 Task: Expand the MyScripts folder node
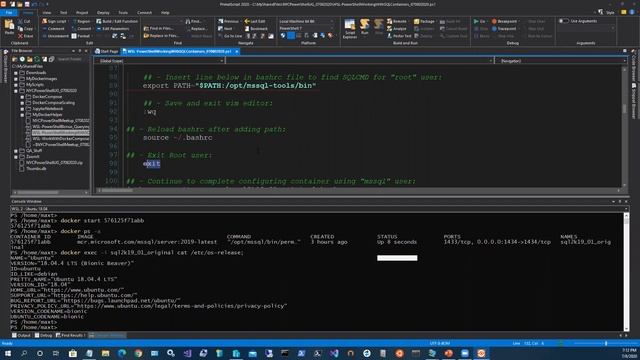[16, 85]
